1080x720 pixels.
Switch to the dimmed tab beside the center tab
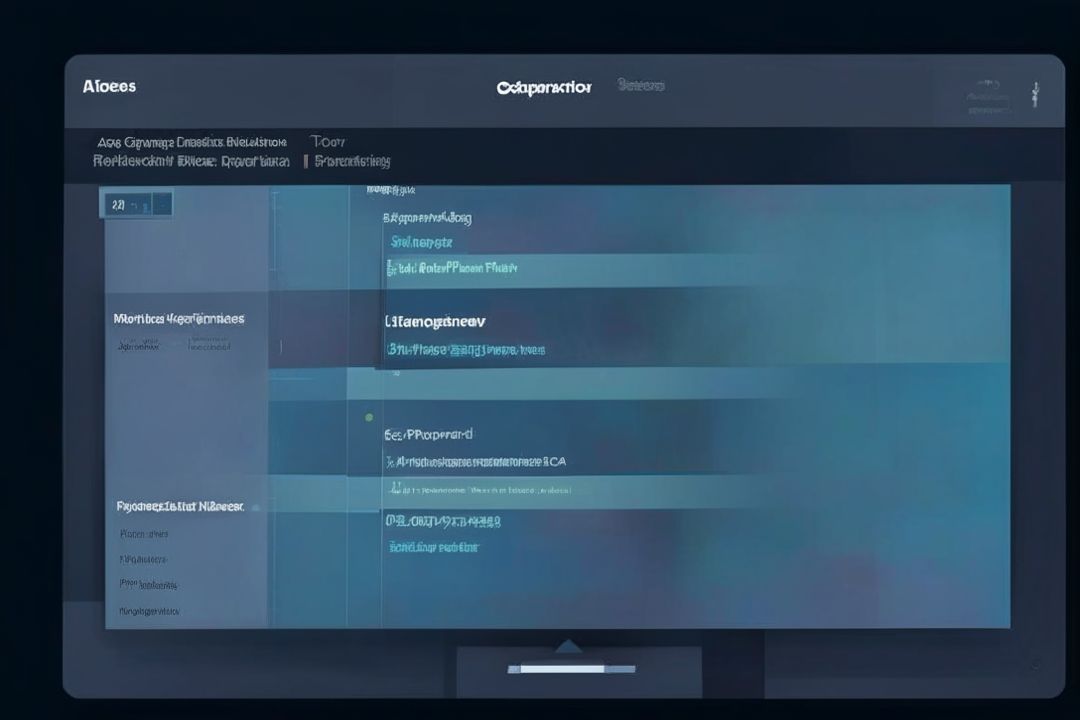641,86
